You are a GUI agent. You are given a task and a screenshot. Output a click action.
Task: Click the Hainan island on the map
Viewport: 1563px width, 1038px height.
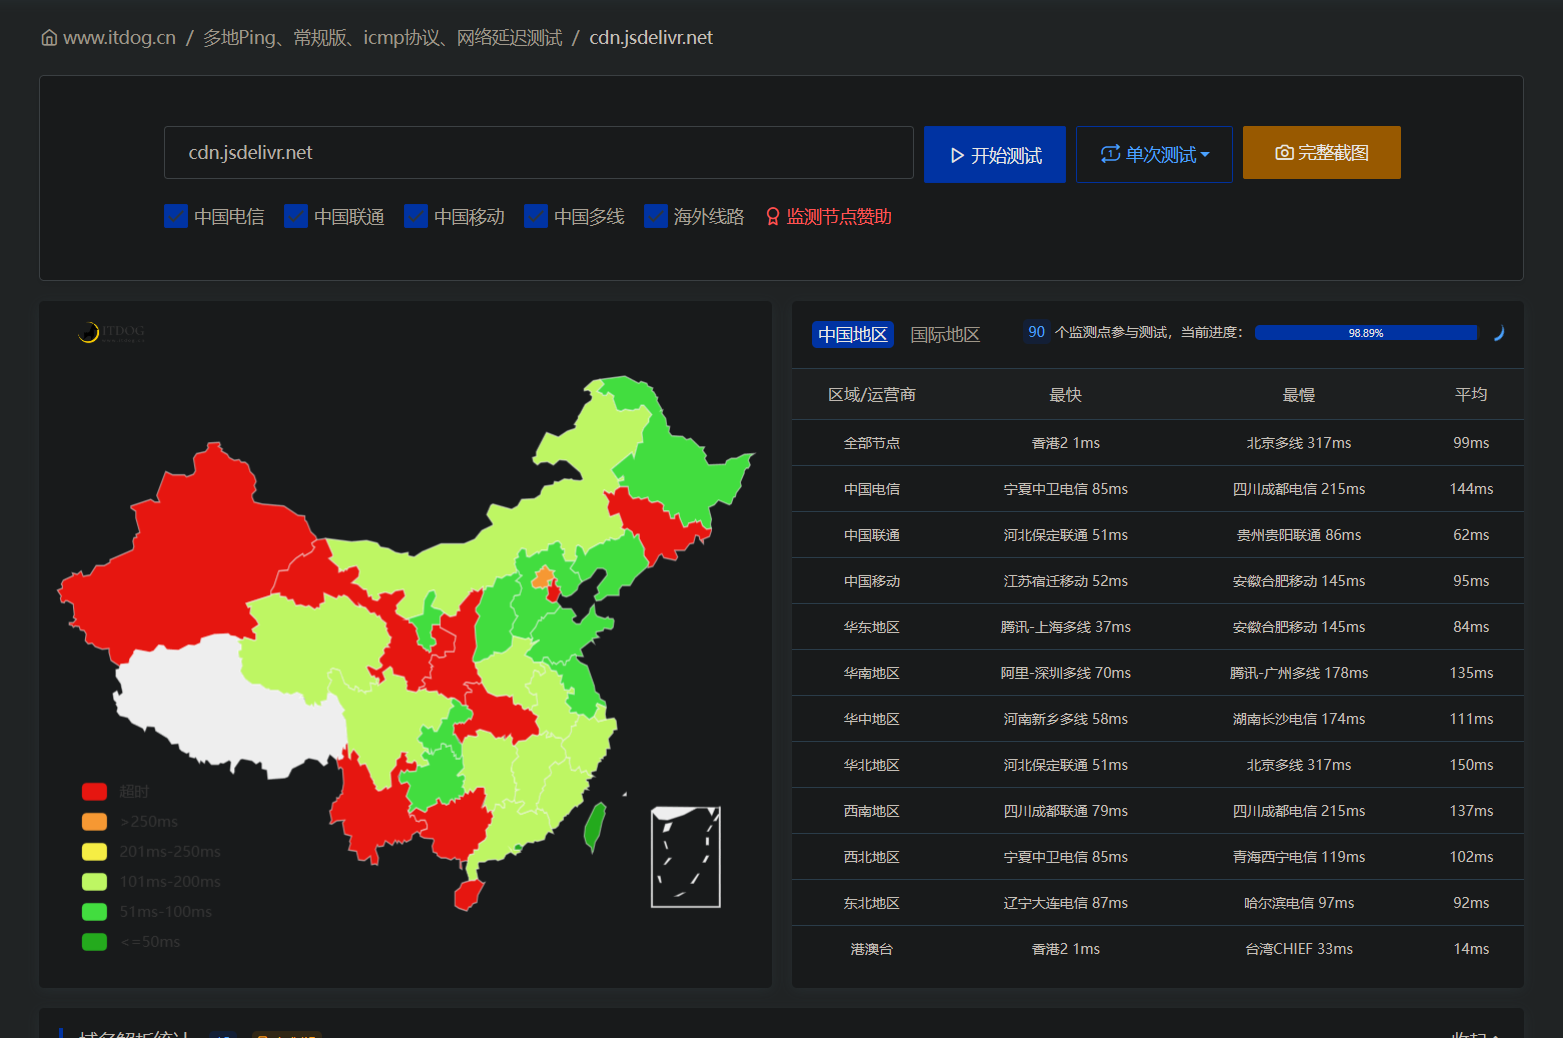click(x=468, y=894)
